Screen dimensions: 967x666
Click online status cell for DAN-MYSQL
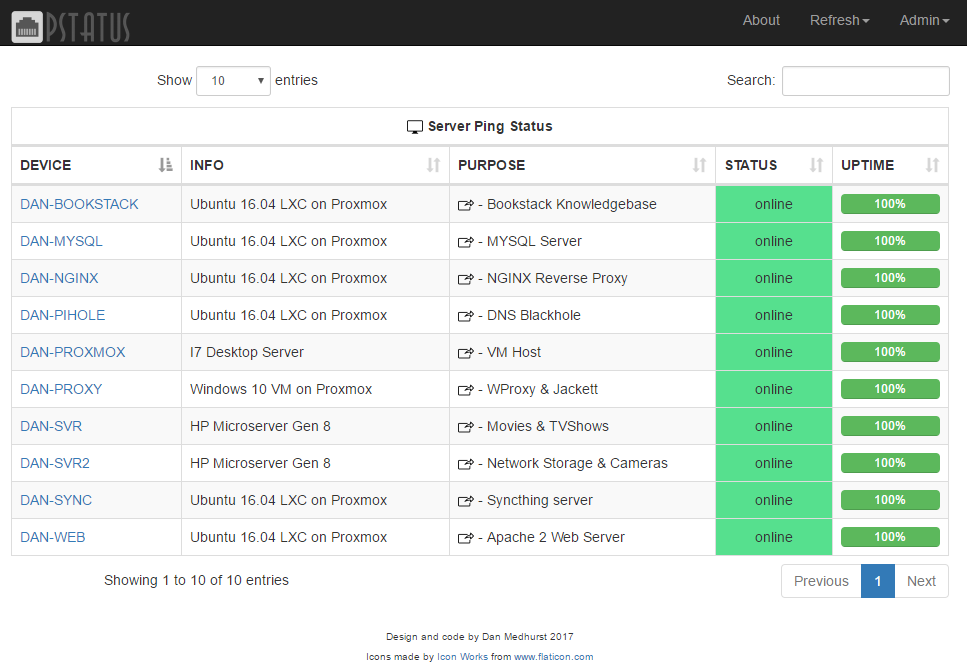pyautogui.click(x=774, y=241)
